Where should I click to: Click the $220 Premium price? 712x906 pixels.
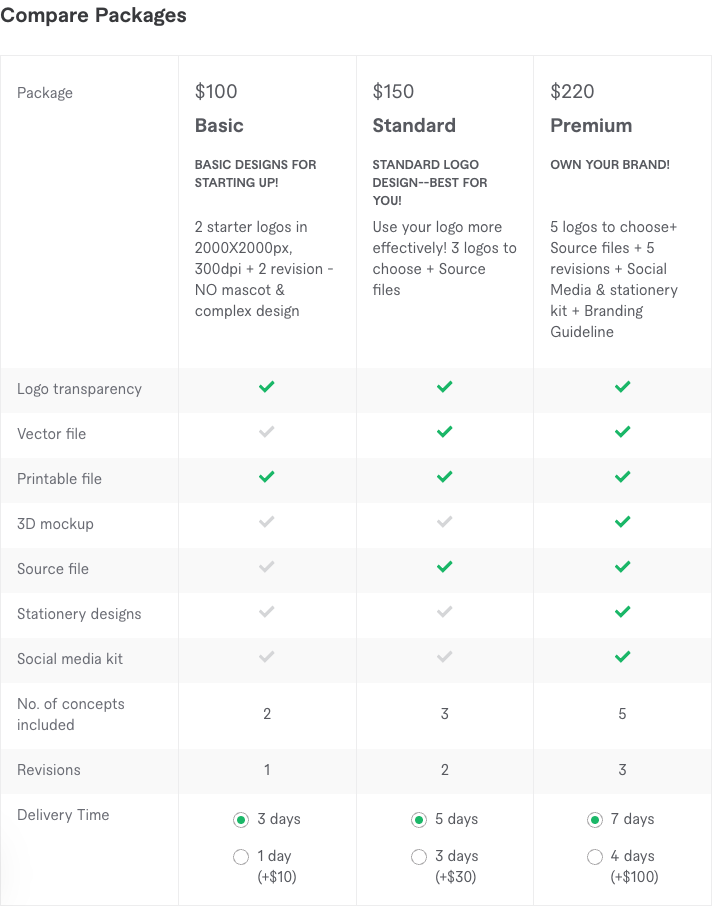pos(573,92)
